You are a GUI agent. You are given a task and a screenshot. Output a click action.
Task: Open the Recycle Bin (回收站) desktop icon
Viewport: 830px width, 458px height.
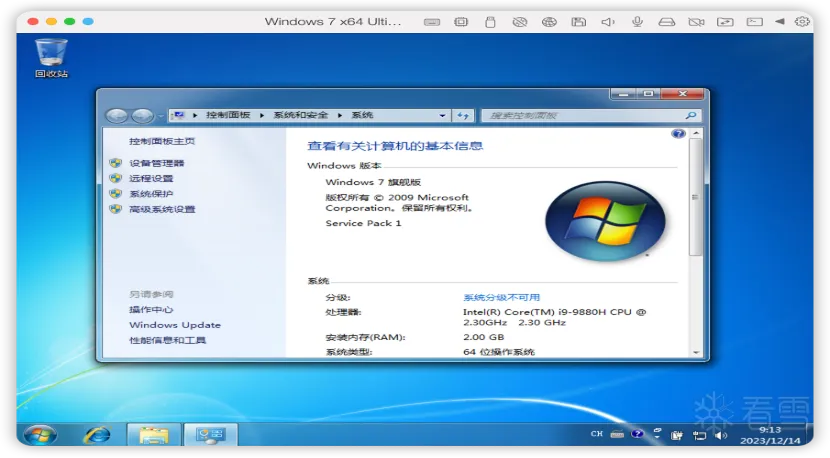(51, 58)
